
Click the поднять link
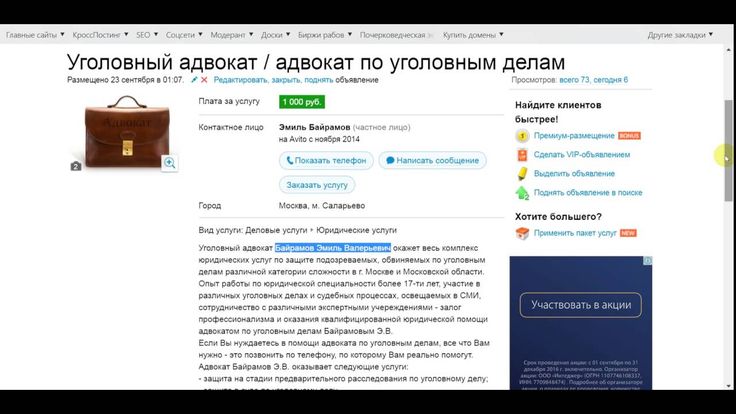point(318,80)
